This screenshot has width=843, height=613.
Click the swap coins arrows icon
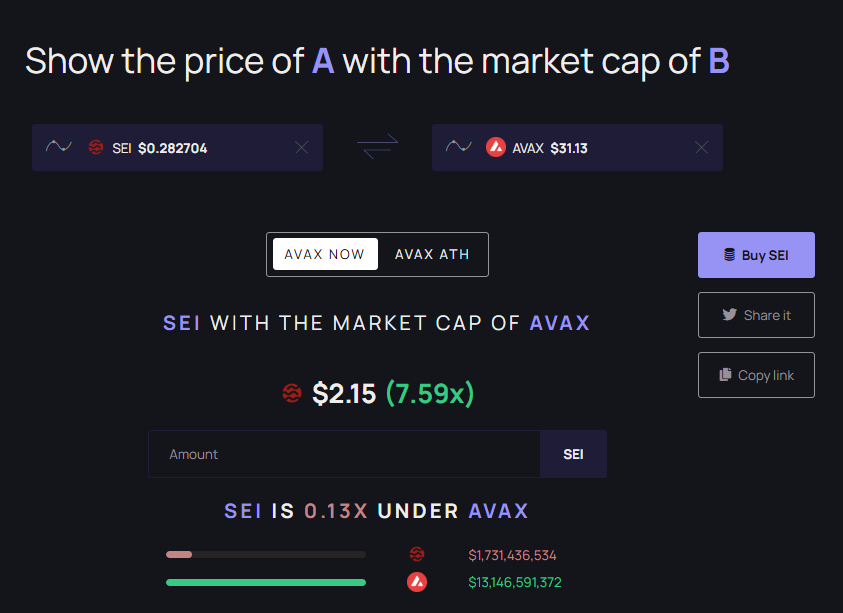point(377,146)
